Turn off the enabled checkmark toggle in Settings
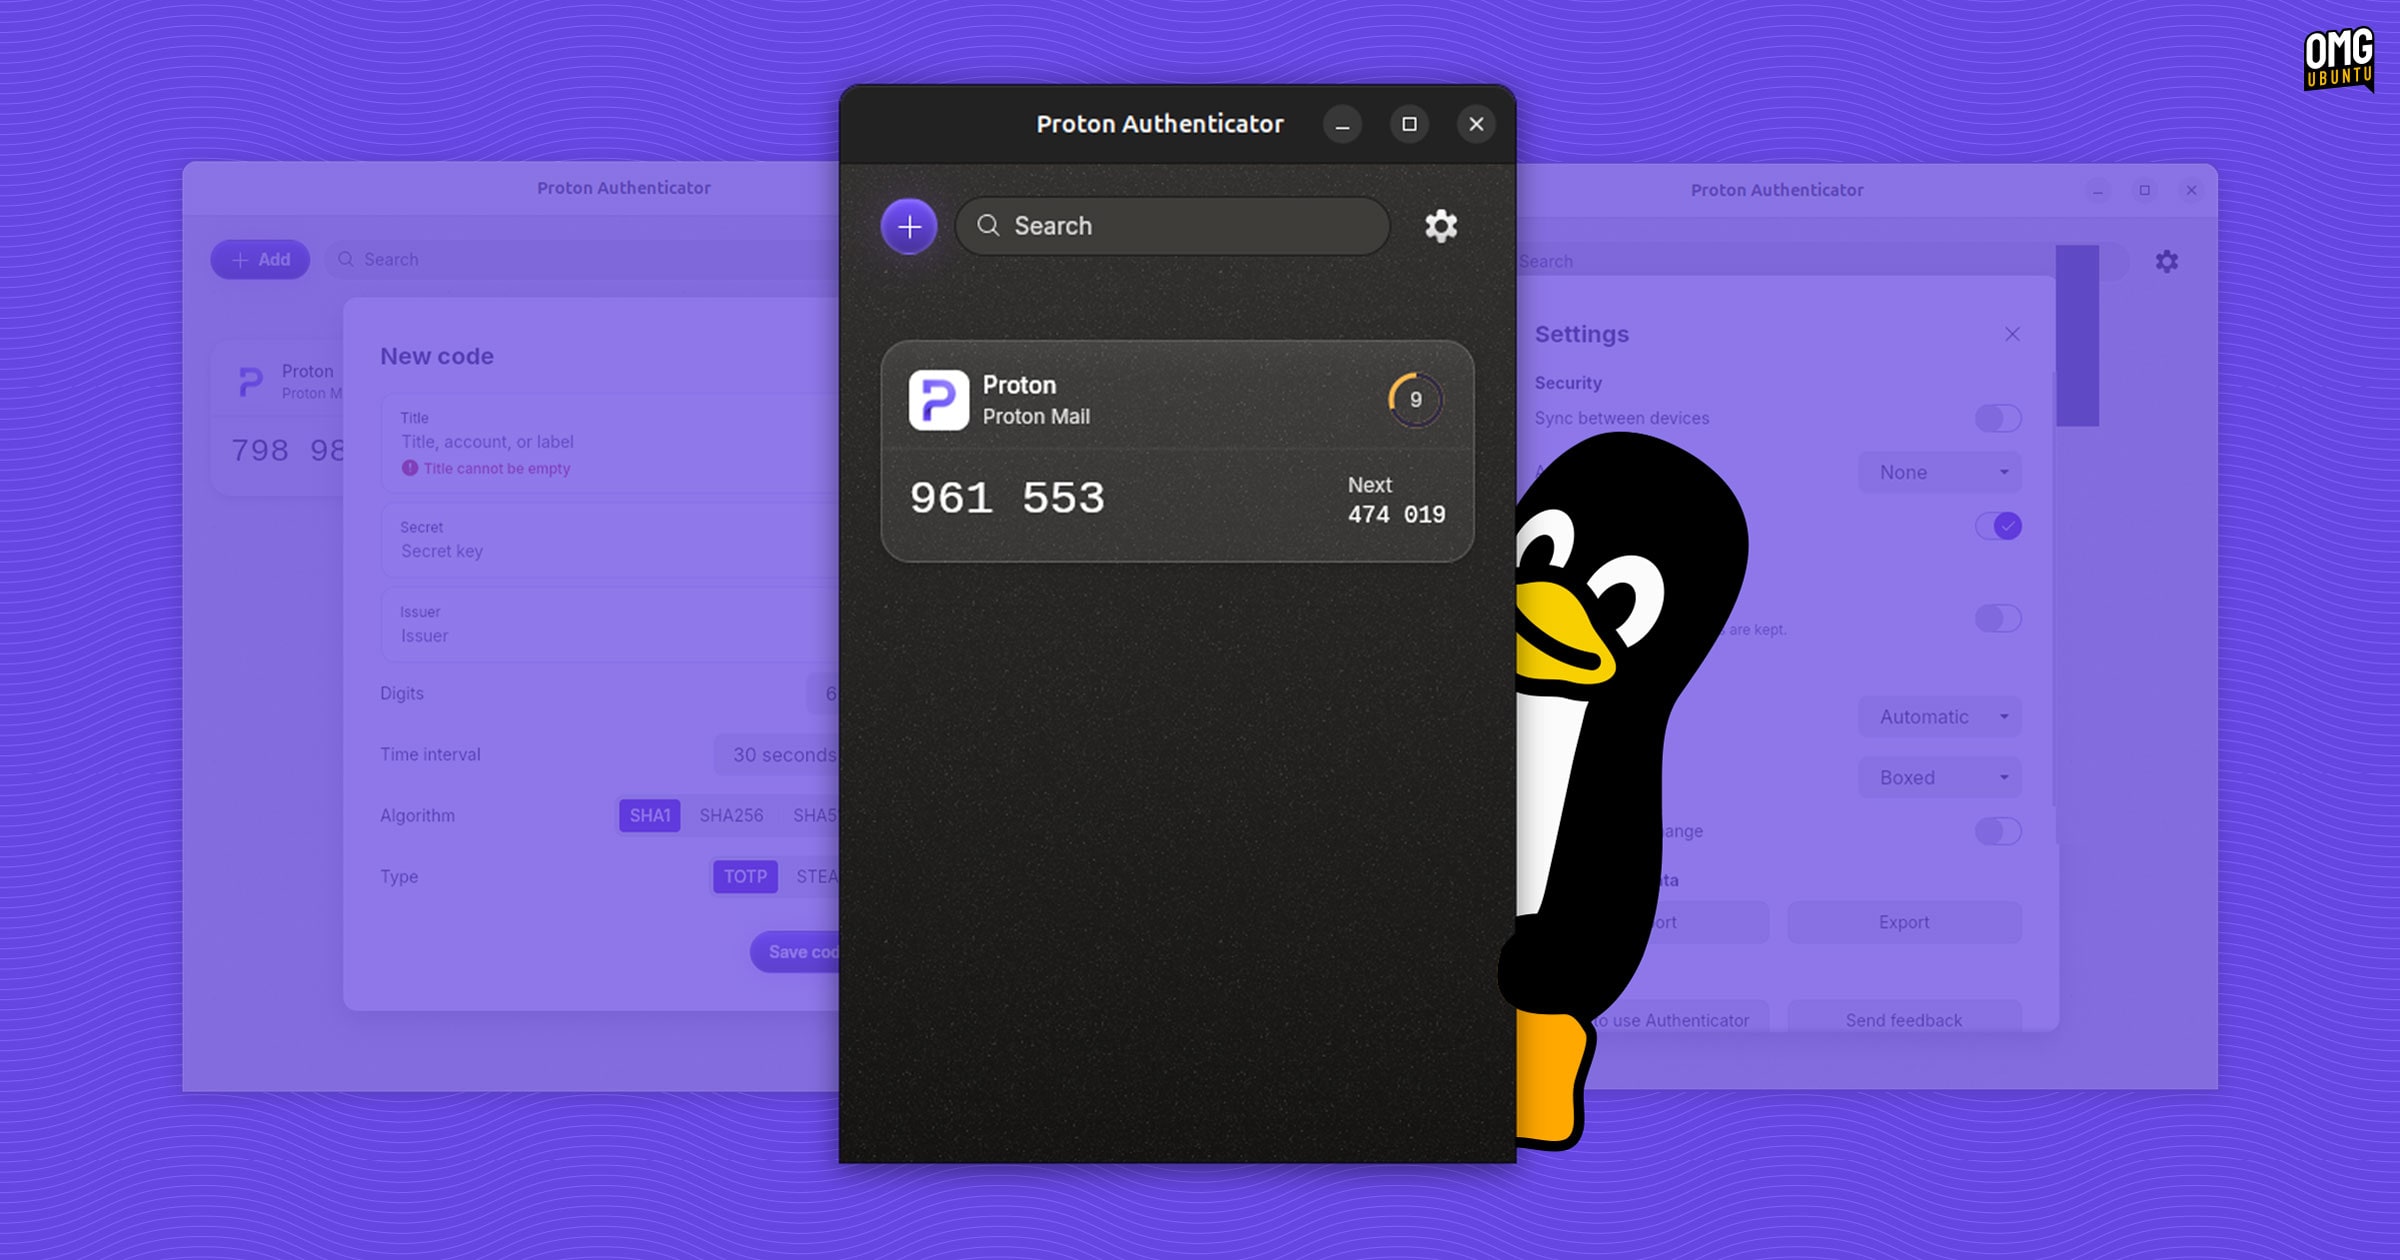2400x1260 pixels. (1998, 526)
